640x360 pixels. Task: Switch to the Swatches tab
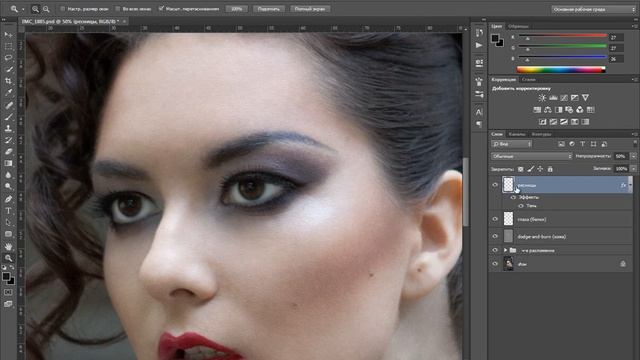518,26
